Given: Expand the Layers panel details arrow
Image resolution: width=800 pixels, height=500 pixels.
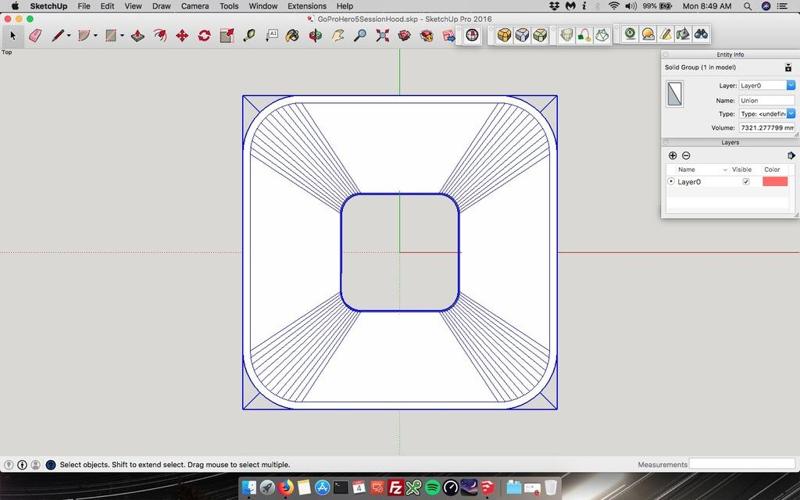Looking at the screenshot, I should coord(791,156).
